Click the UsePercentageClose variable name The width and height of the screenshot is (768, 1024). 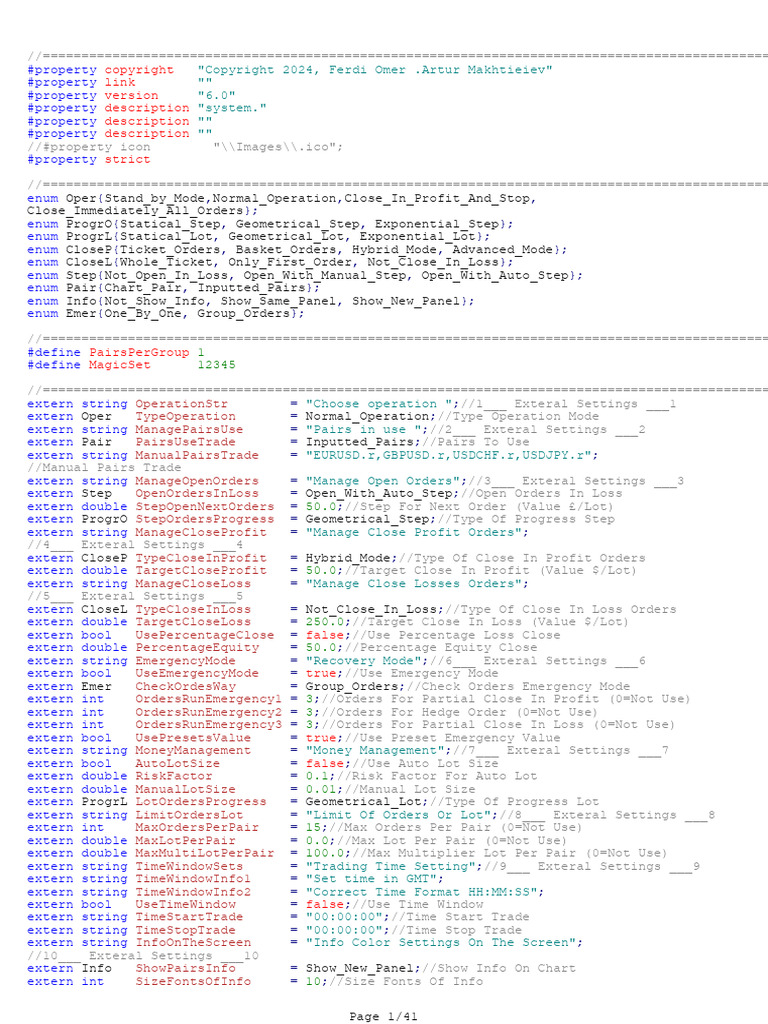[204, 635]
